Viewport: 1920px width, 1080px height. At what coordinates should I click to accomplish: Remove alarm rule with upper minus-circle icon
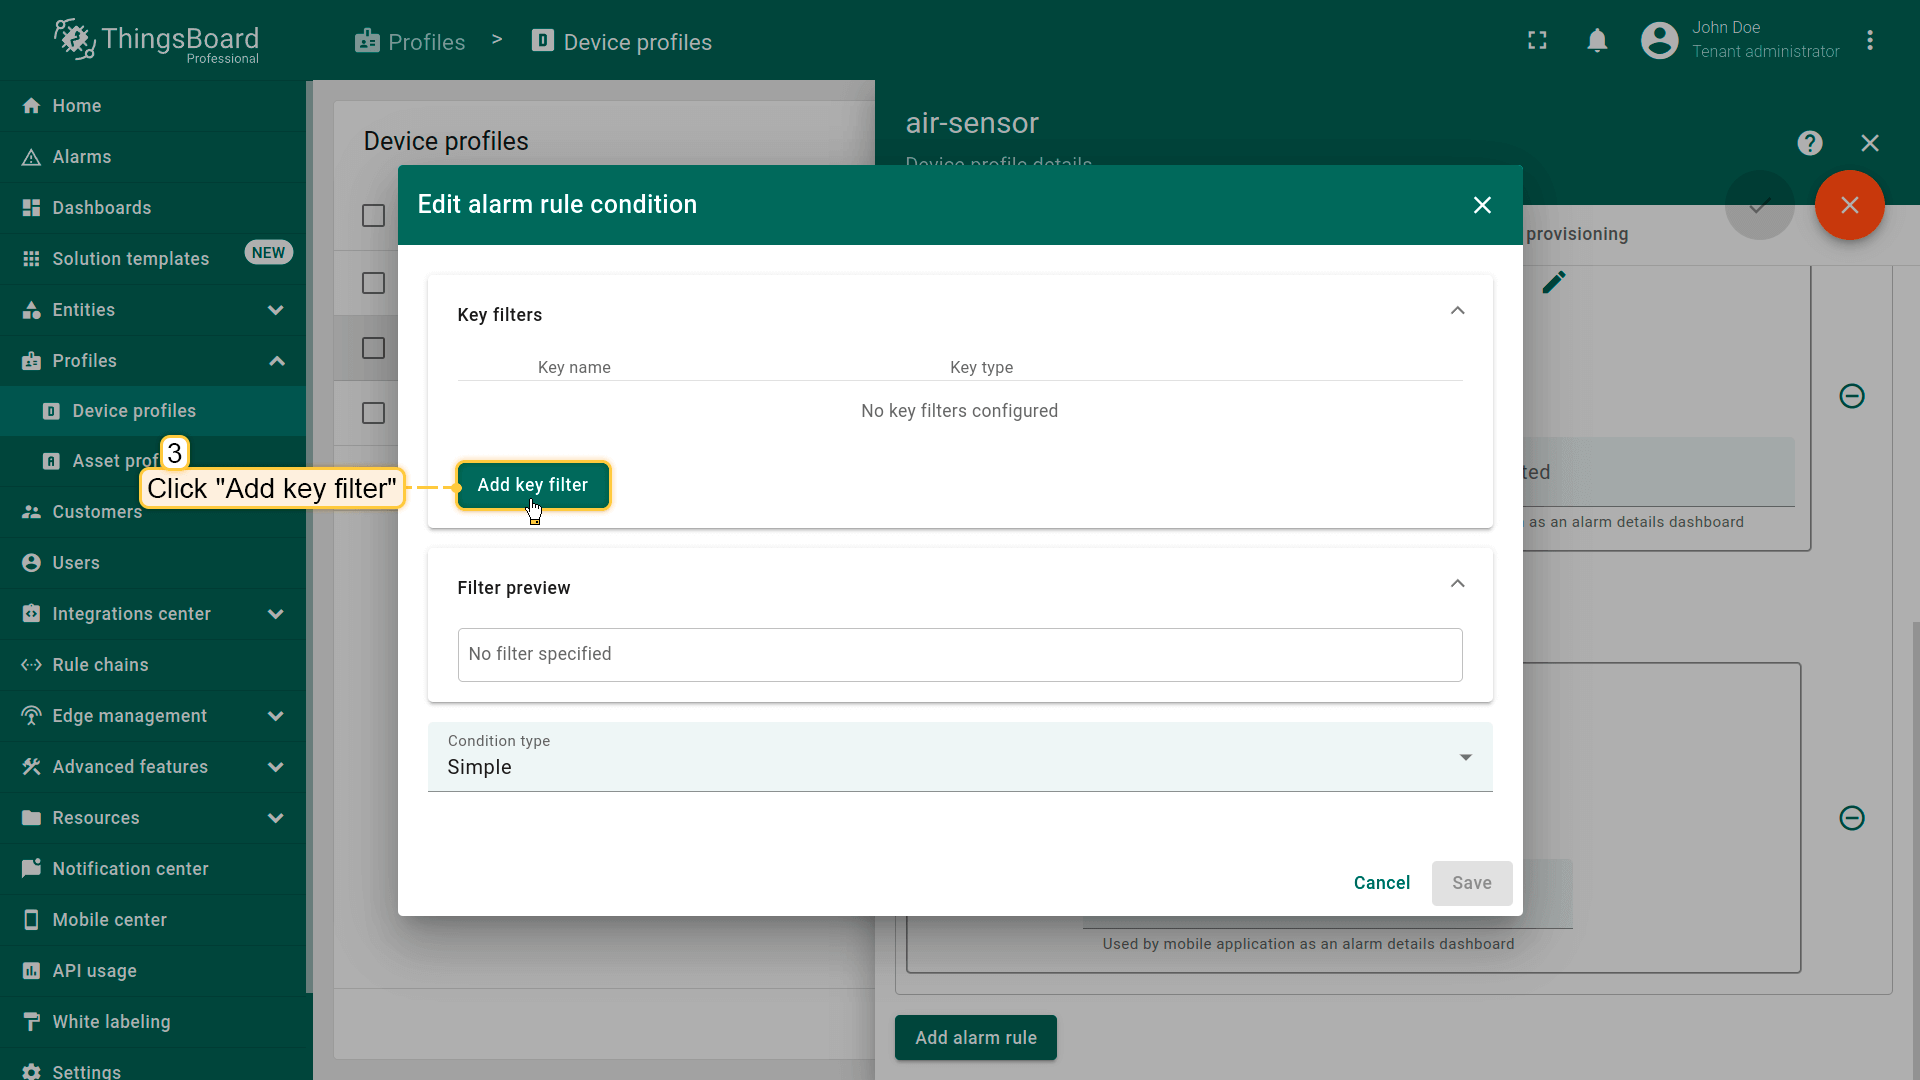(1851, 396)
